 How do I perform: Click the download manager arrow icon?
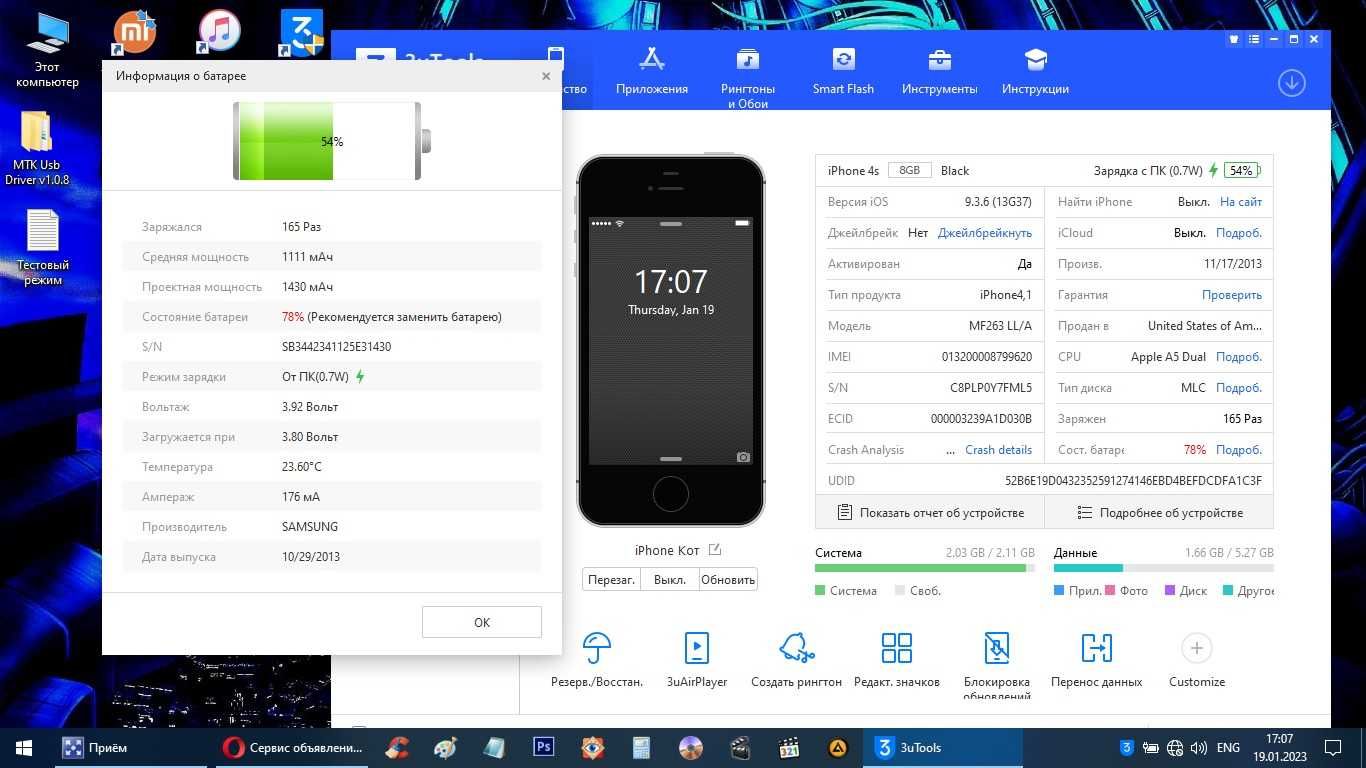[x=1292, y=83]
